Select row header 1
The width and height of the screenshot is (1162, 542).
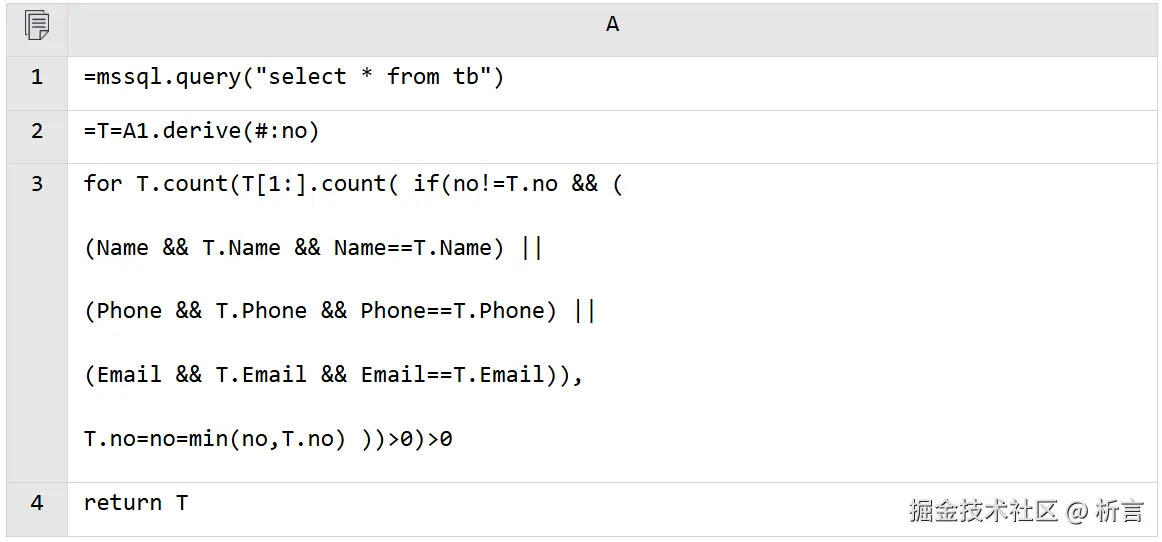coord(37,77)
